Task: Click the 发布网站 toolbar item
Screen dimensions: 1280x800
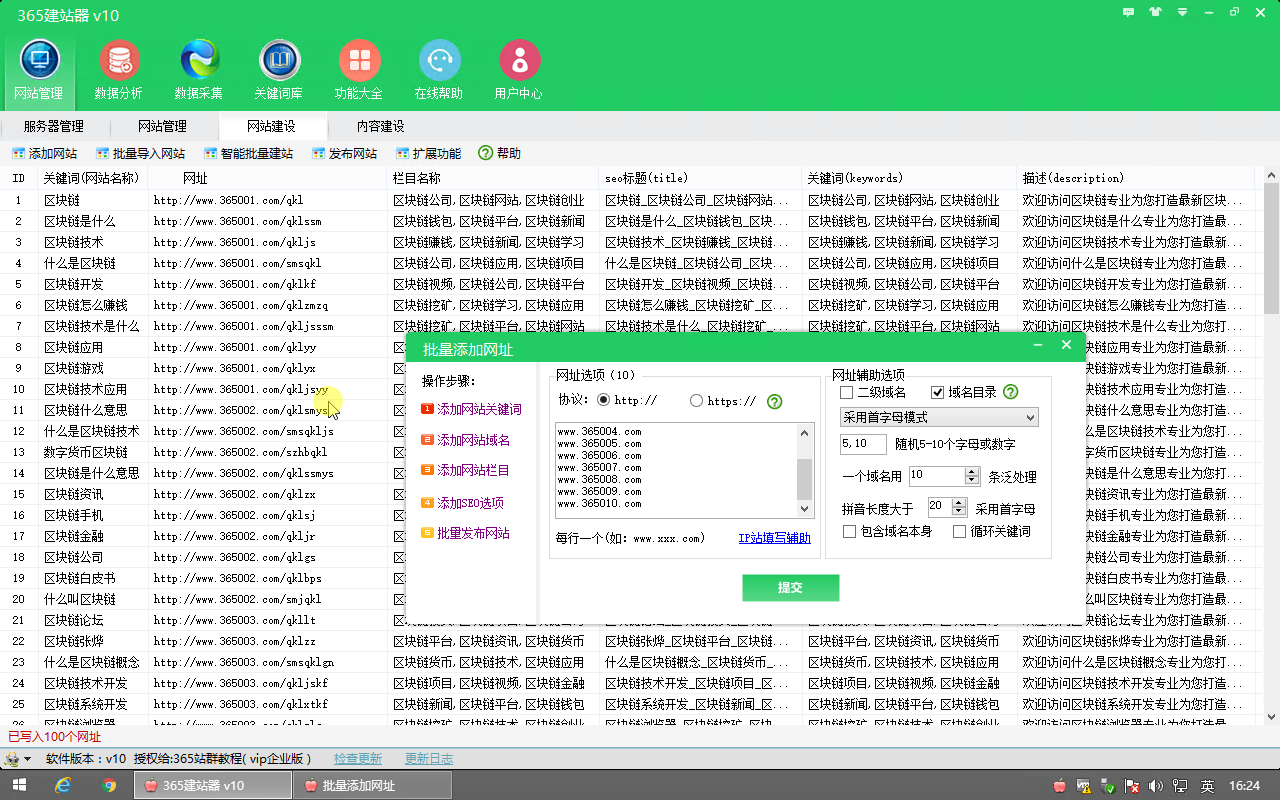Action: pyautogui.click(x=344, y=154)
